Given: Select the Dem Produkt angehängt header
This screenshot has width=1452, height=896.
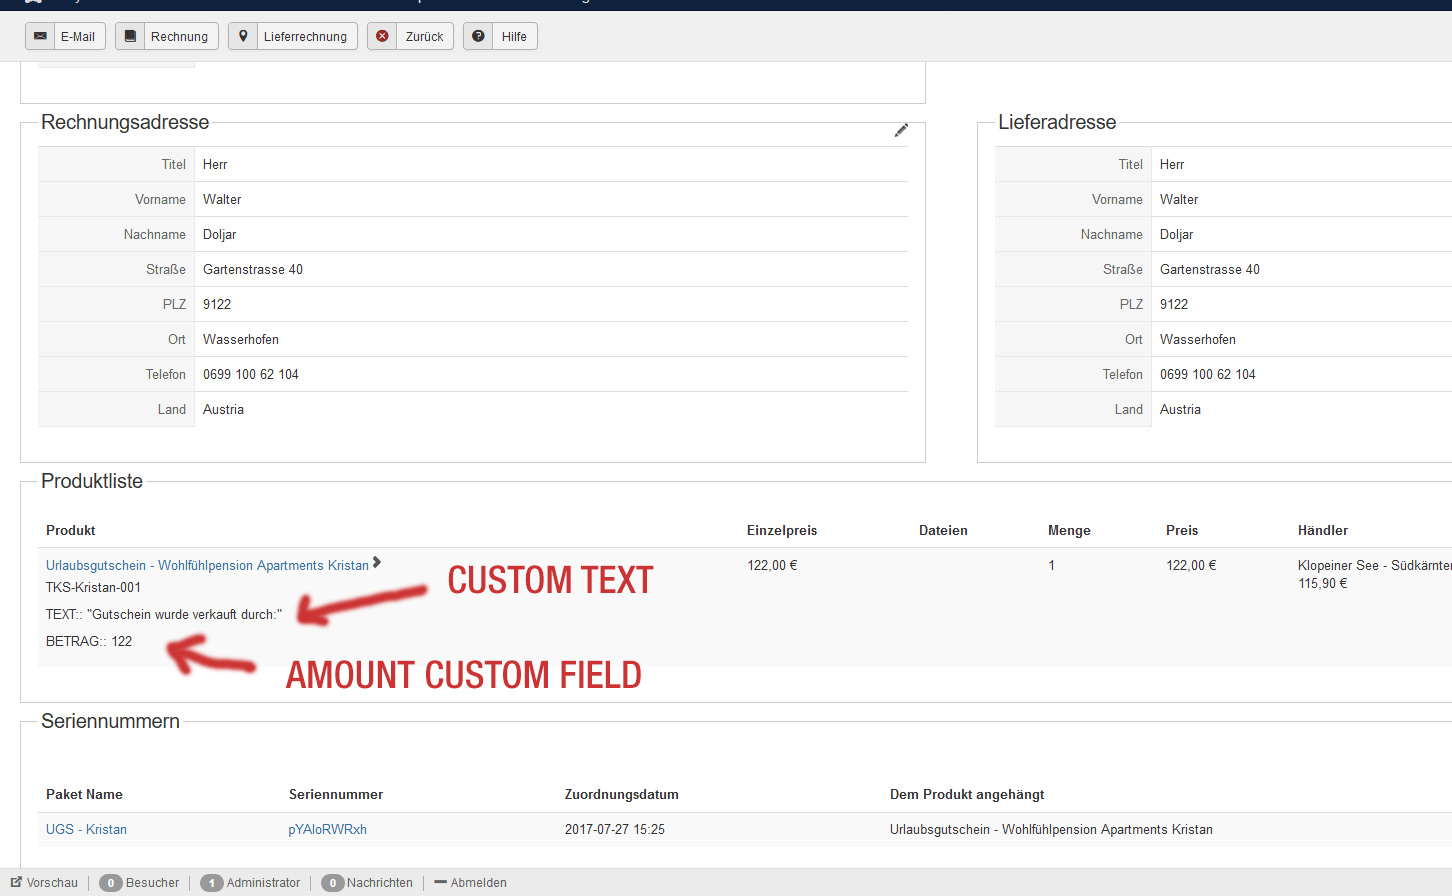Looking at the screenshot, I should tap(967, 795).
